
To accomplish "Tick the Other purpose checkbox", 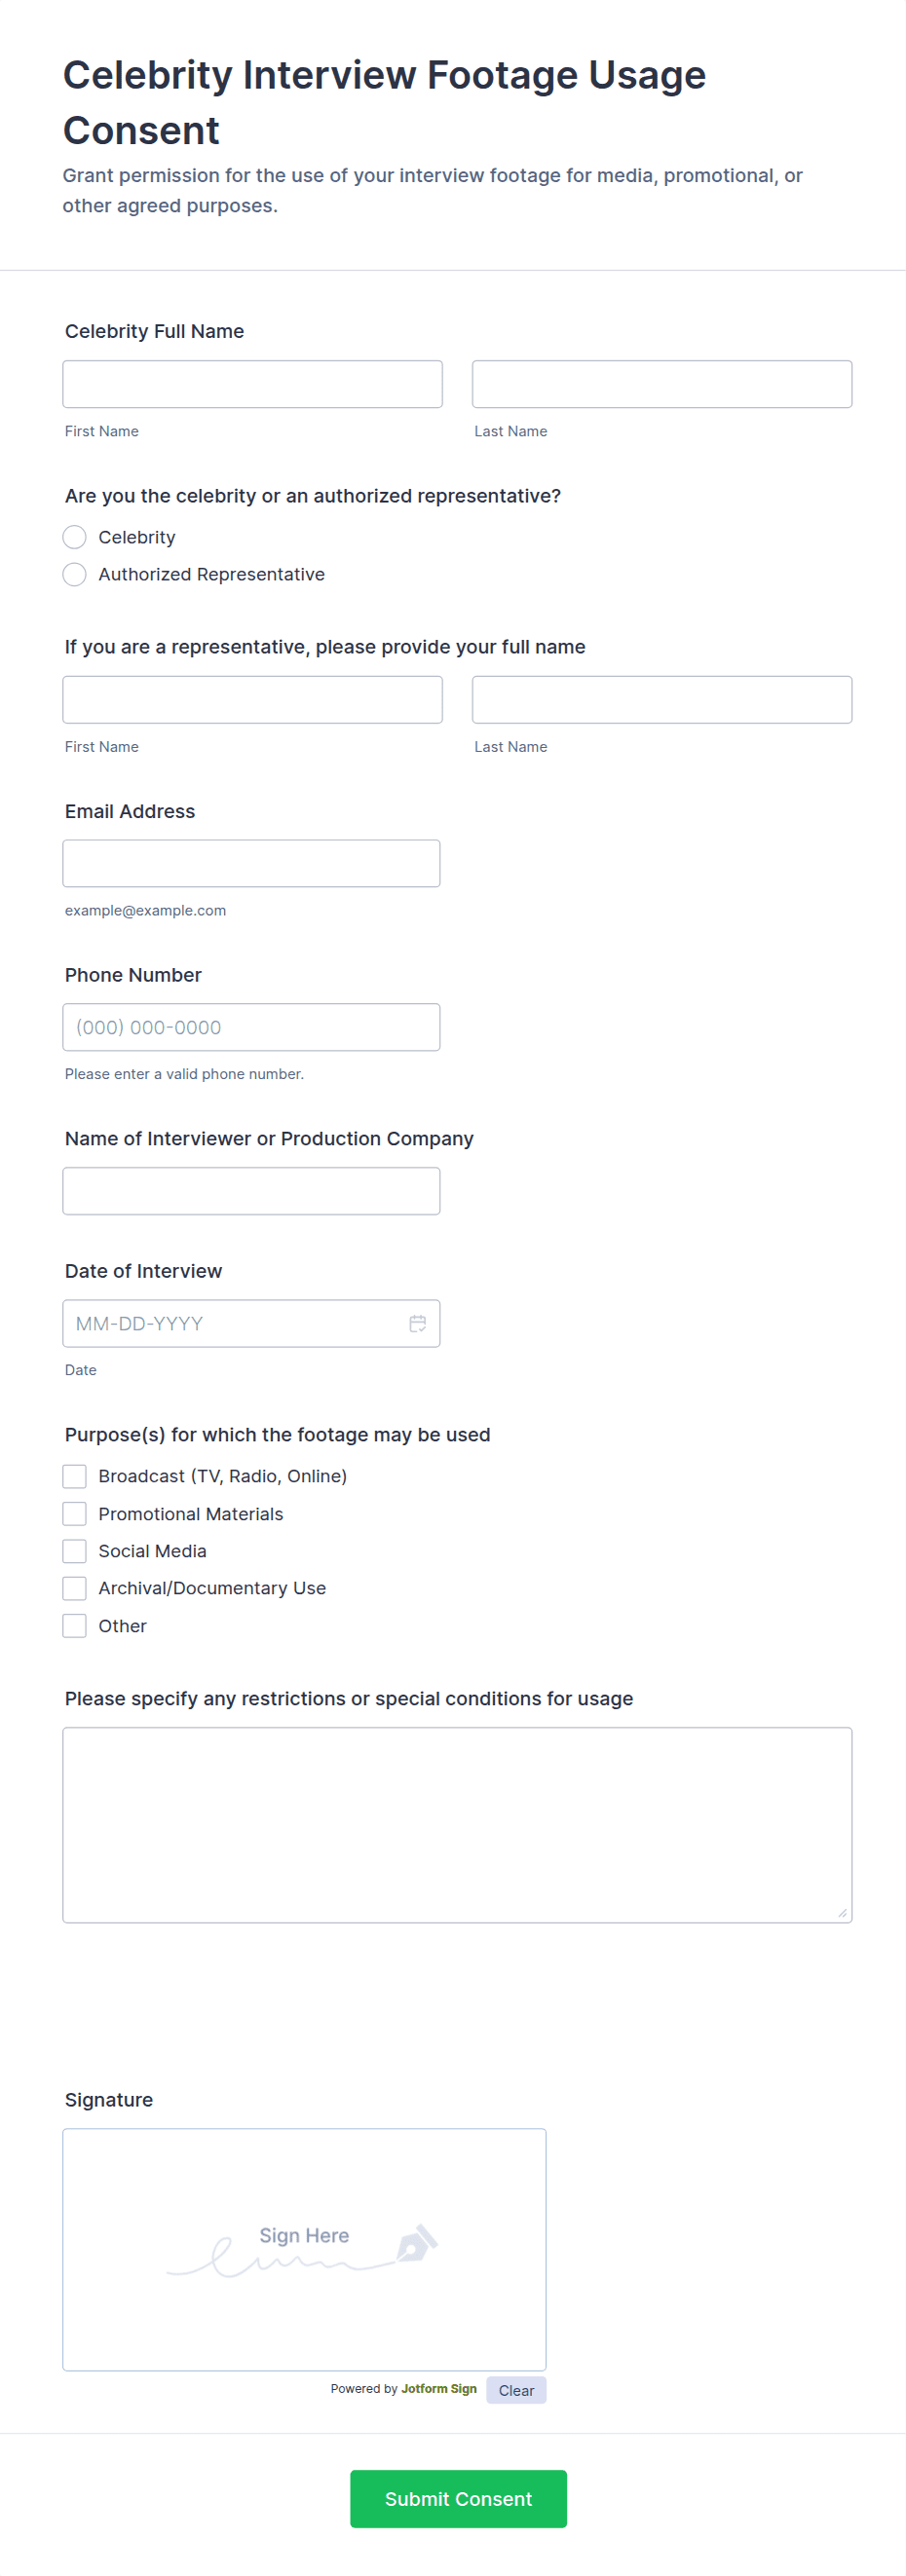I will [75, 1626].
